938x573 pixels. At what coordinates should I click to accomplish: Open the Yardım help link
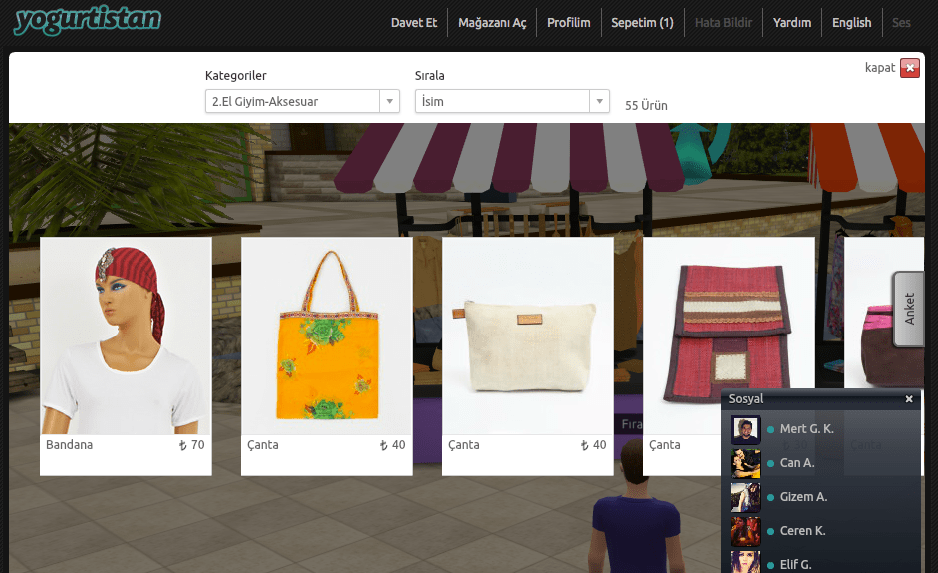click(792, 23)
